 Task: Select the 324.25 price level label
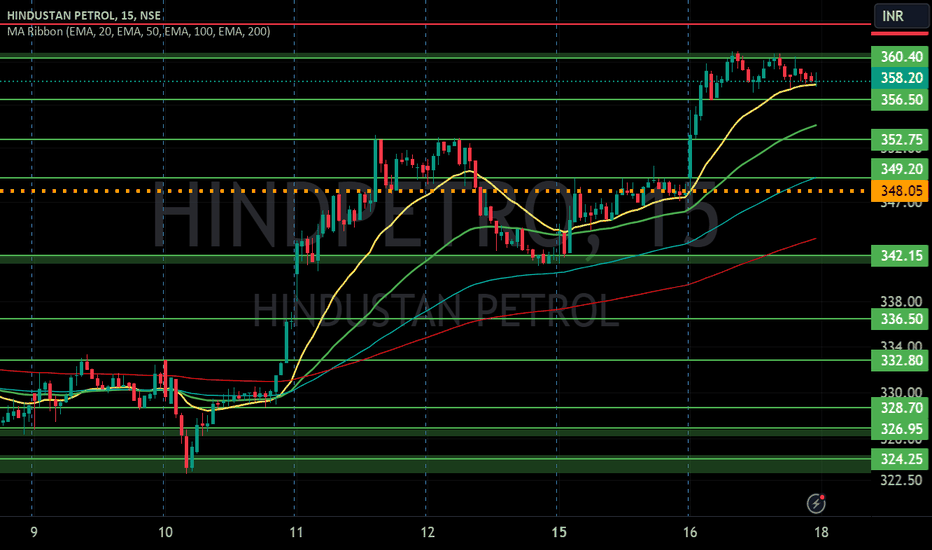(900, 459)
